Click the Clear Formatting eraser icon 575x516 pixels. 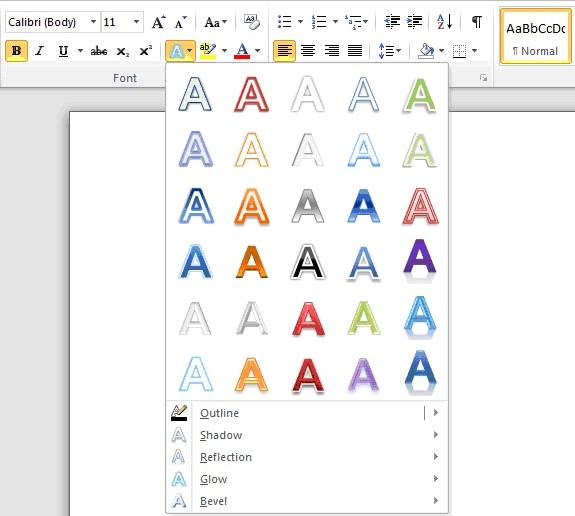252,22
